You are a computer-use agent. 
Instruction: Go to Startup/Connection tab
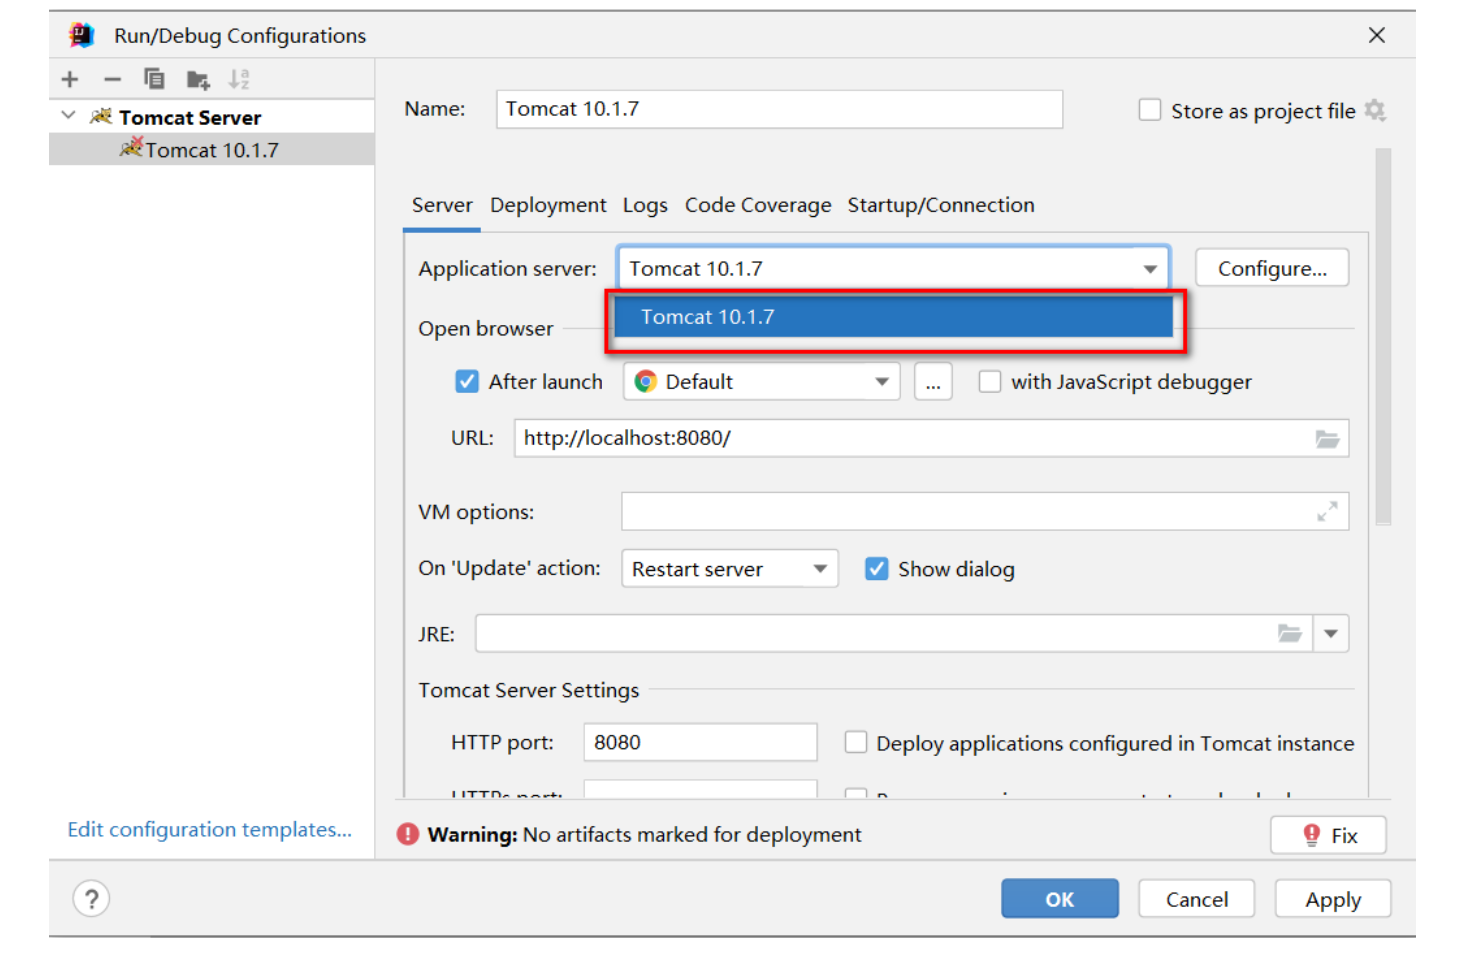941,206
